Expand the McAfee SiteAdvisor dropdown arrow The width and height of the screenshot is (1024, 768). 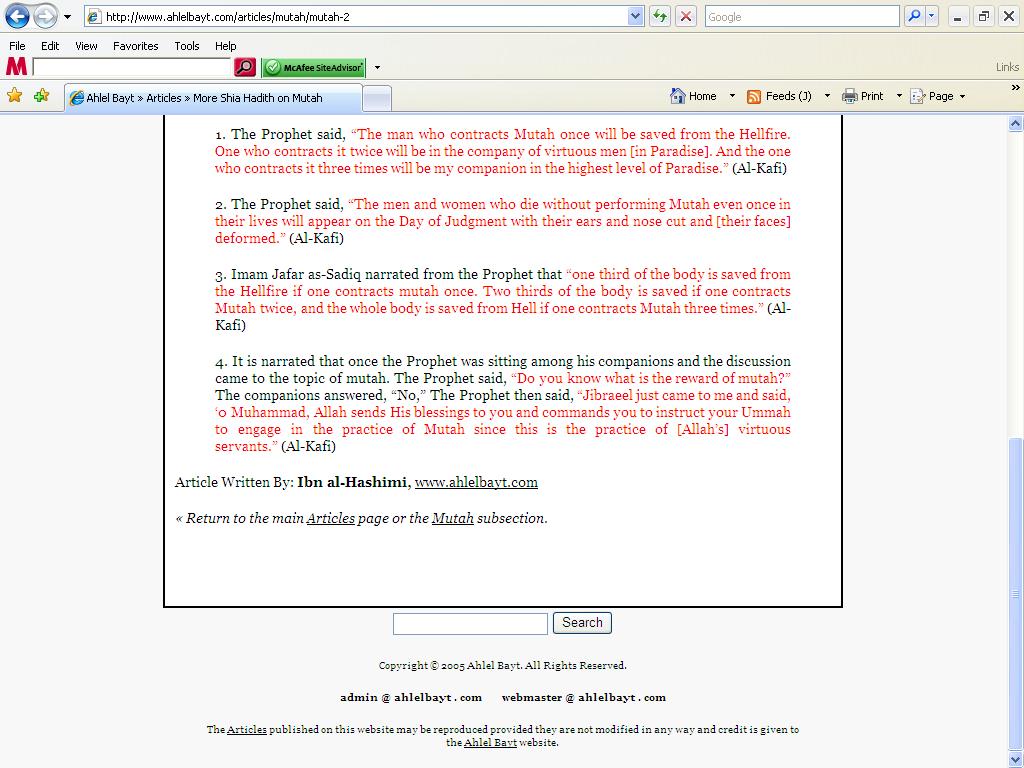pyautogui.click(x=377, y=67)
